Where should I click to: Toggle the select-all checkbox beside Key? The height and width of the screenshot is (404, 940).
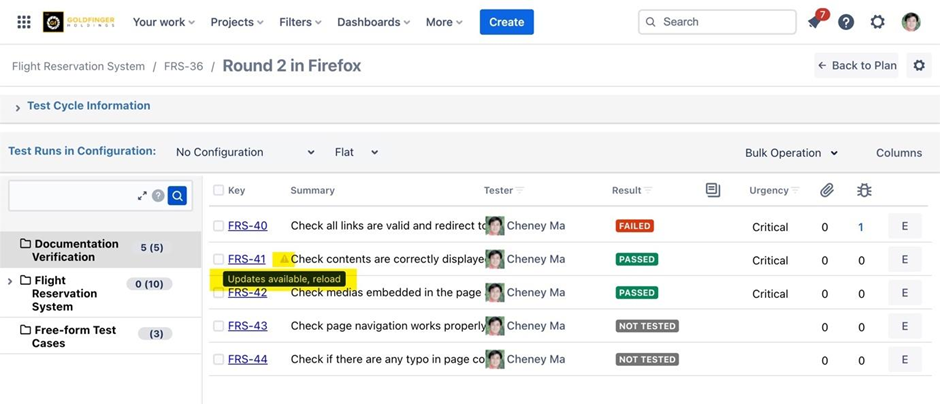[x=218, y=190]
